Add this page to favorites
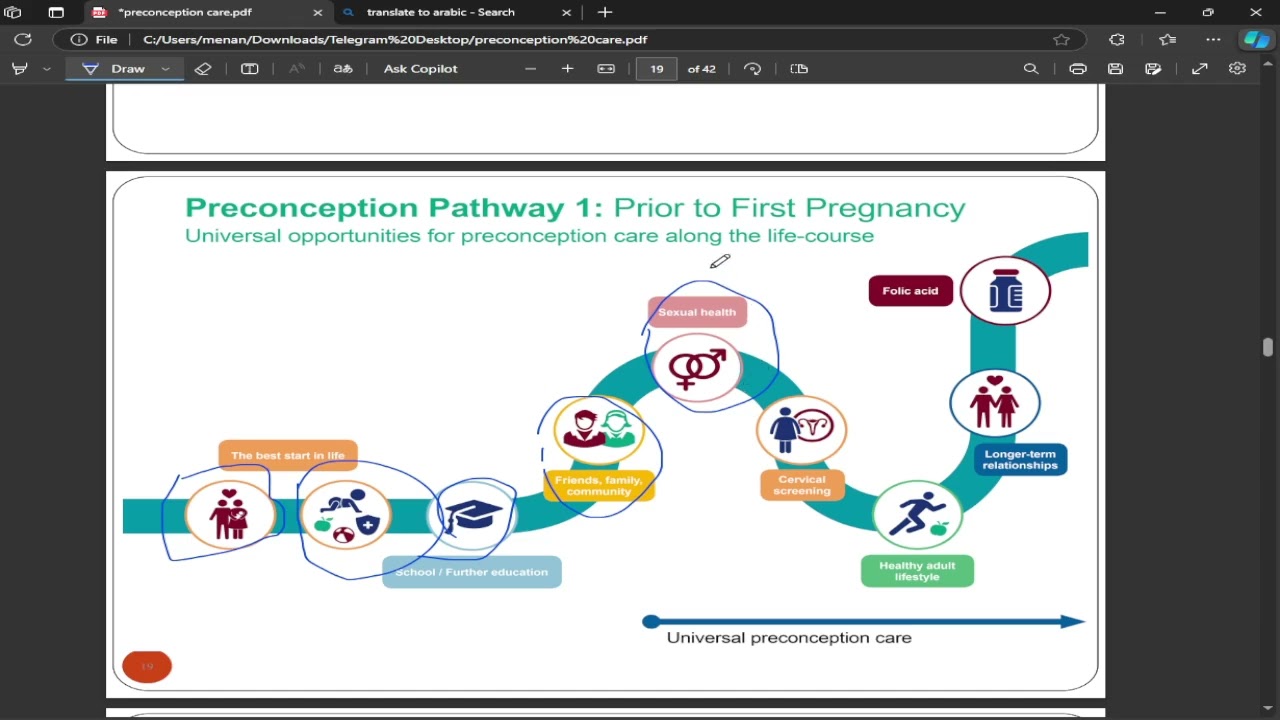This screenshot has width=1280, height=720. click(x=1061, y=40)
